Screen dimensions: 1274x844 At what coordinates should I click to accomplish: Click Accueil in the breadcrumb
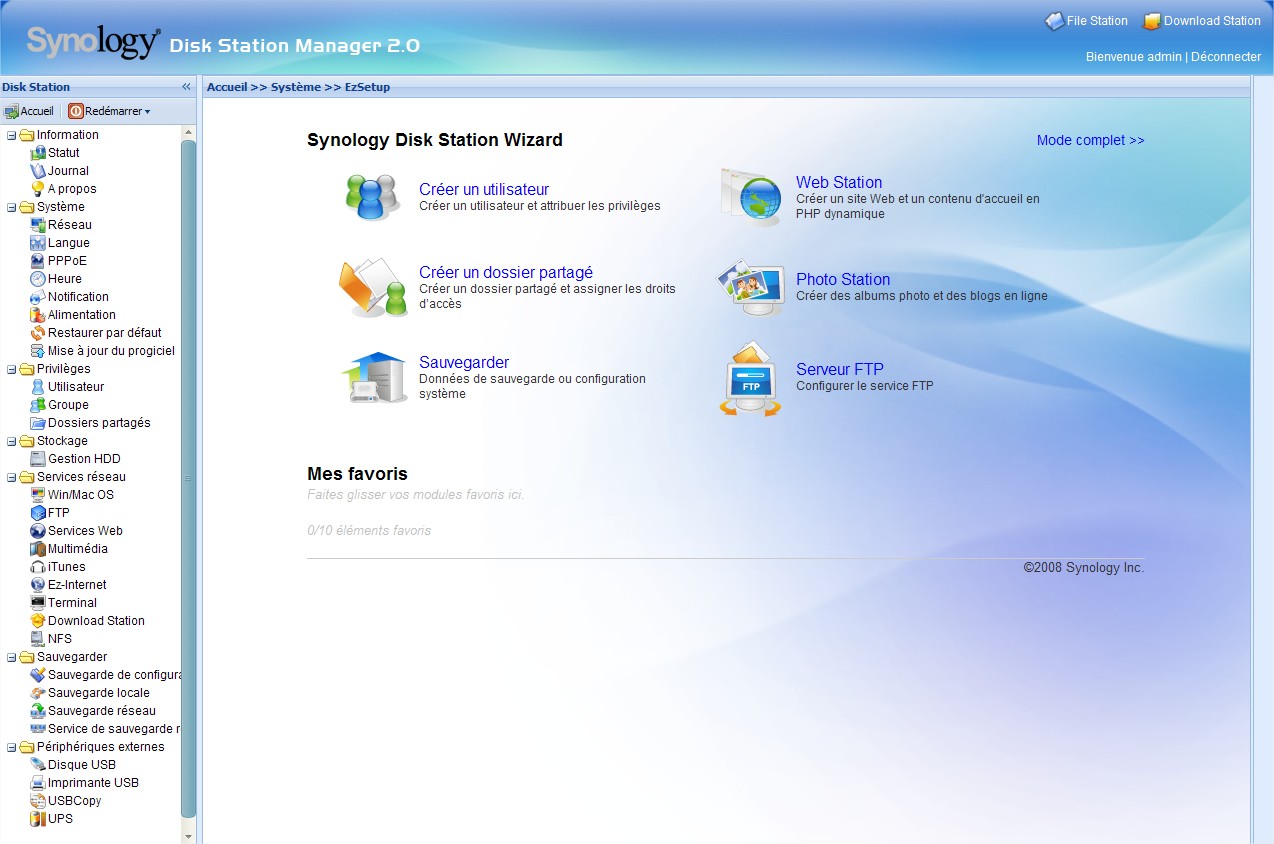227,87
